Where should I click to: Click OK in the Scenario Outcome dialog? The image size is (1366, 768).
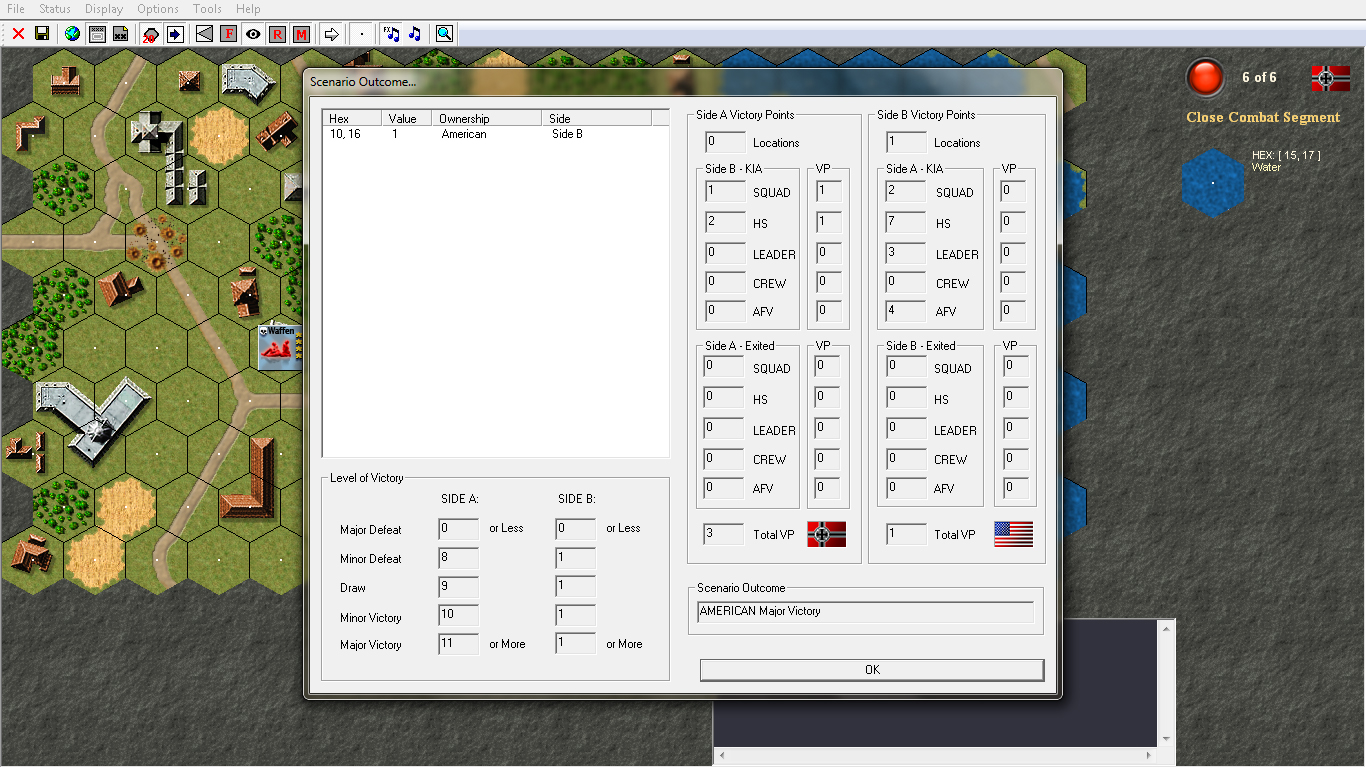click(872, 670)
